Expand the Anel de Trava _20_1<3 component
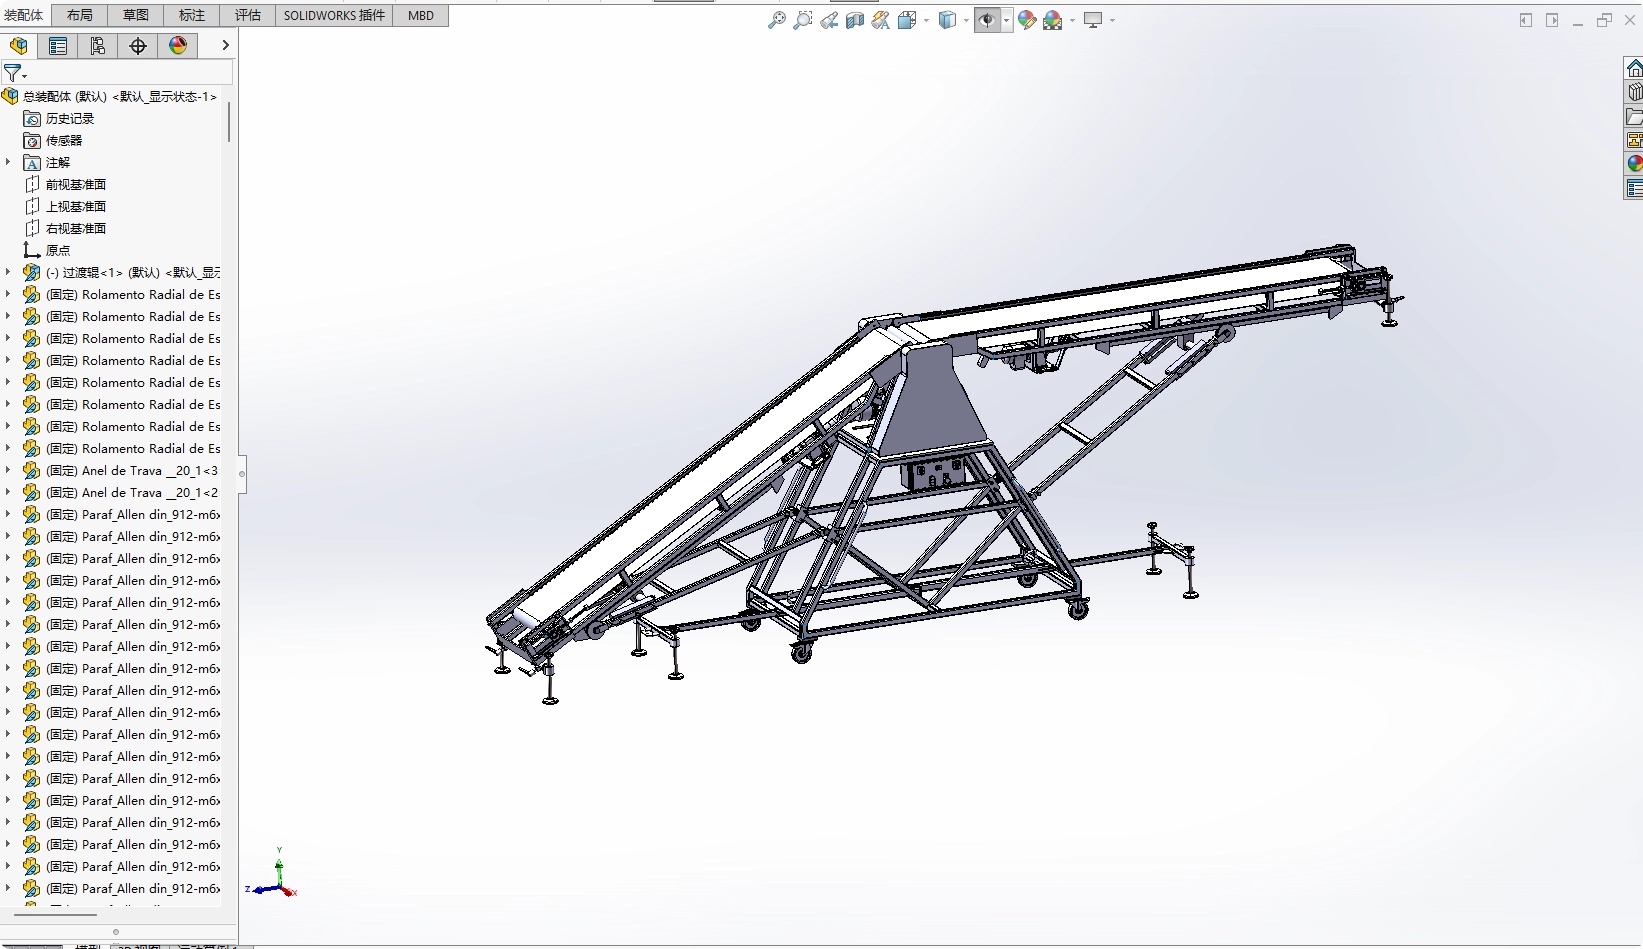Screen dimensions: 1643x949 click(x=8, y=470)
